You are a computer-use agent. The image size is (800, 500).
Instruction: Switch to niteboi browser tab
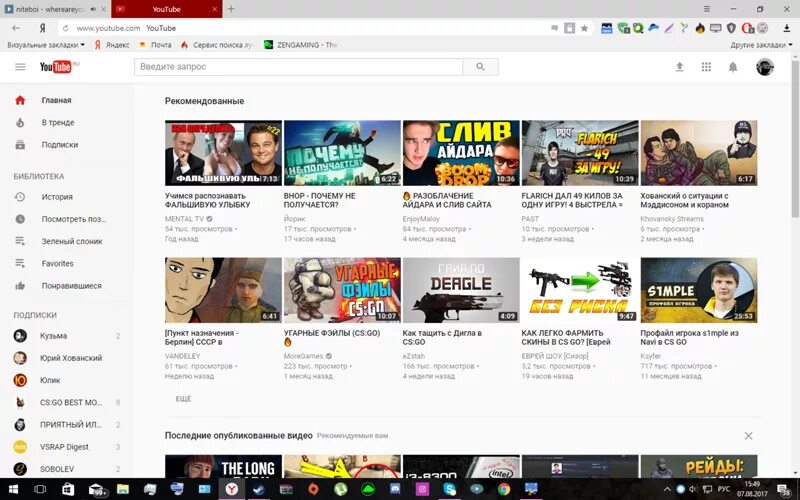click(55, 9)
